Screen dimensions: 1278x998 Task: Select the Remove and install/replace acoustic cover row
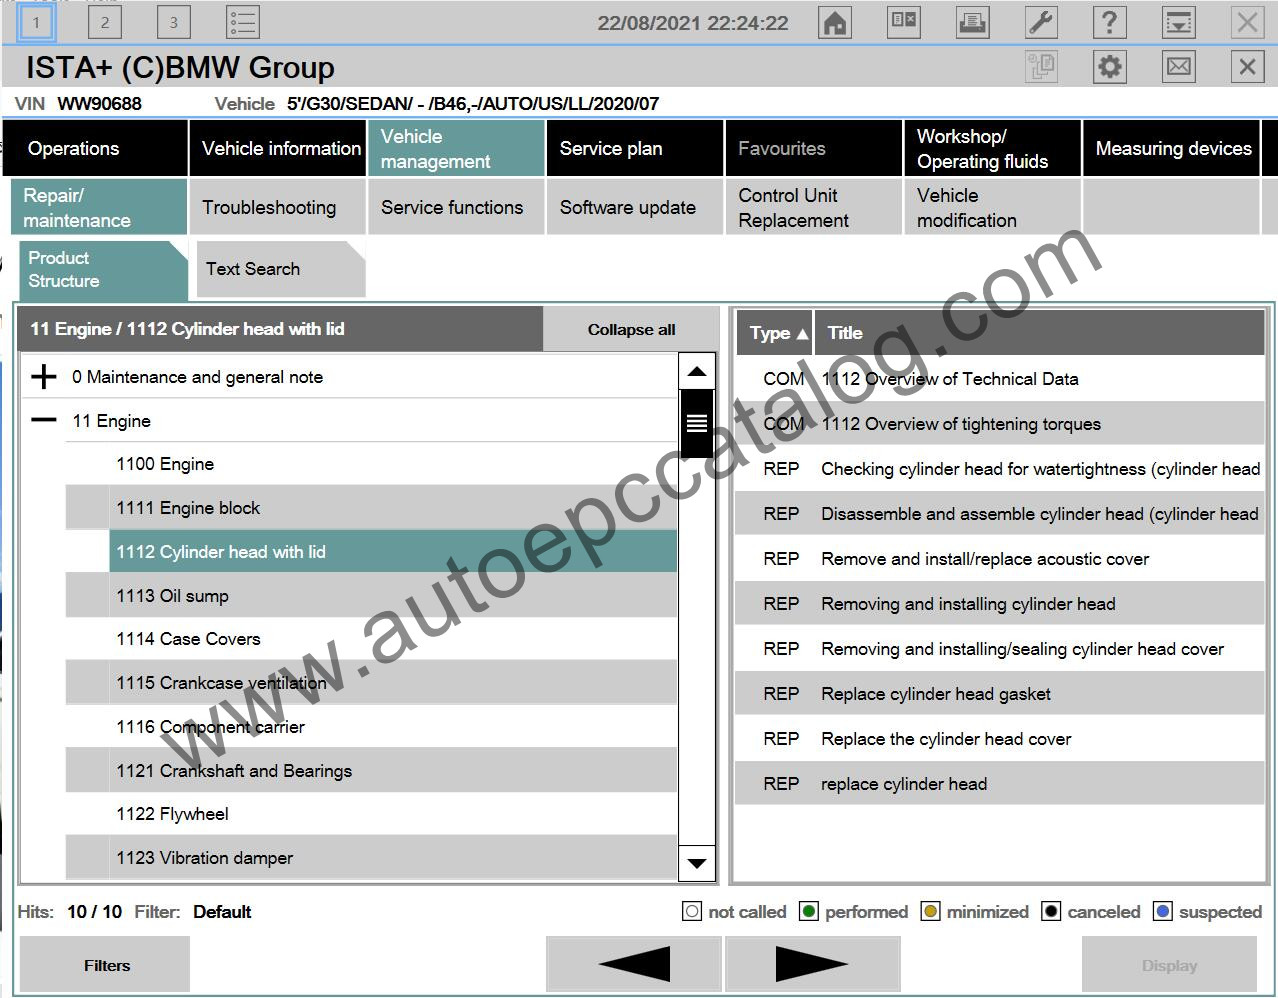pyautogui.click(x=1000, y=559)
